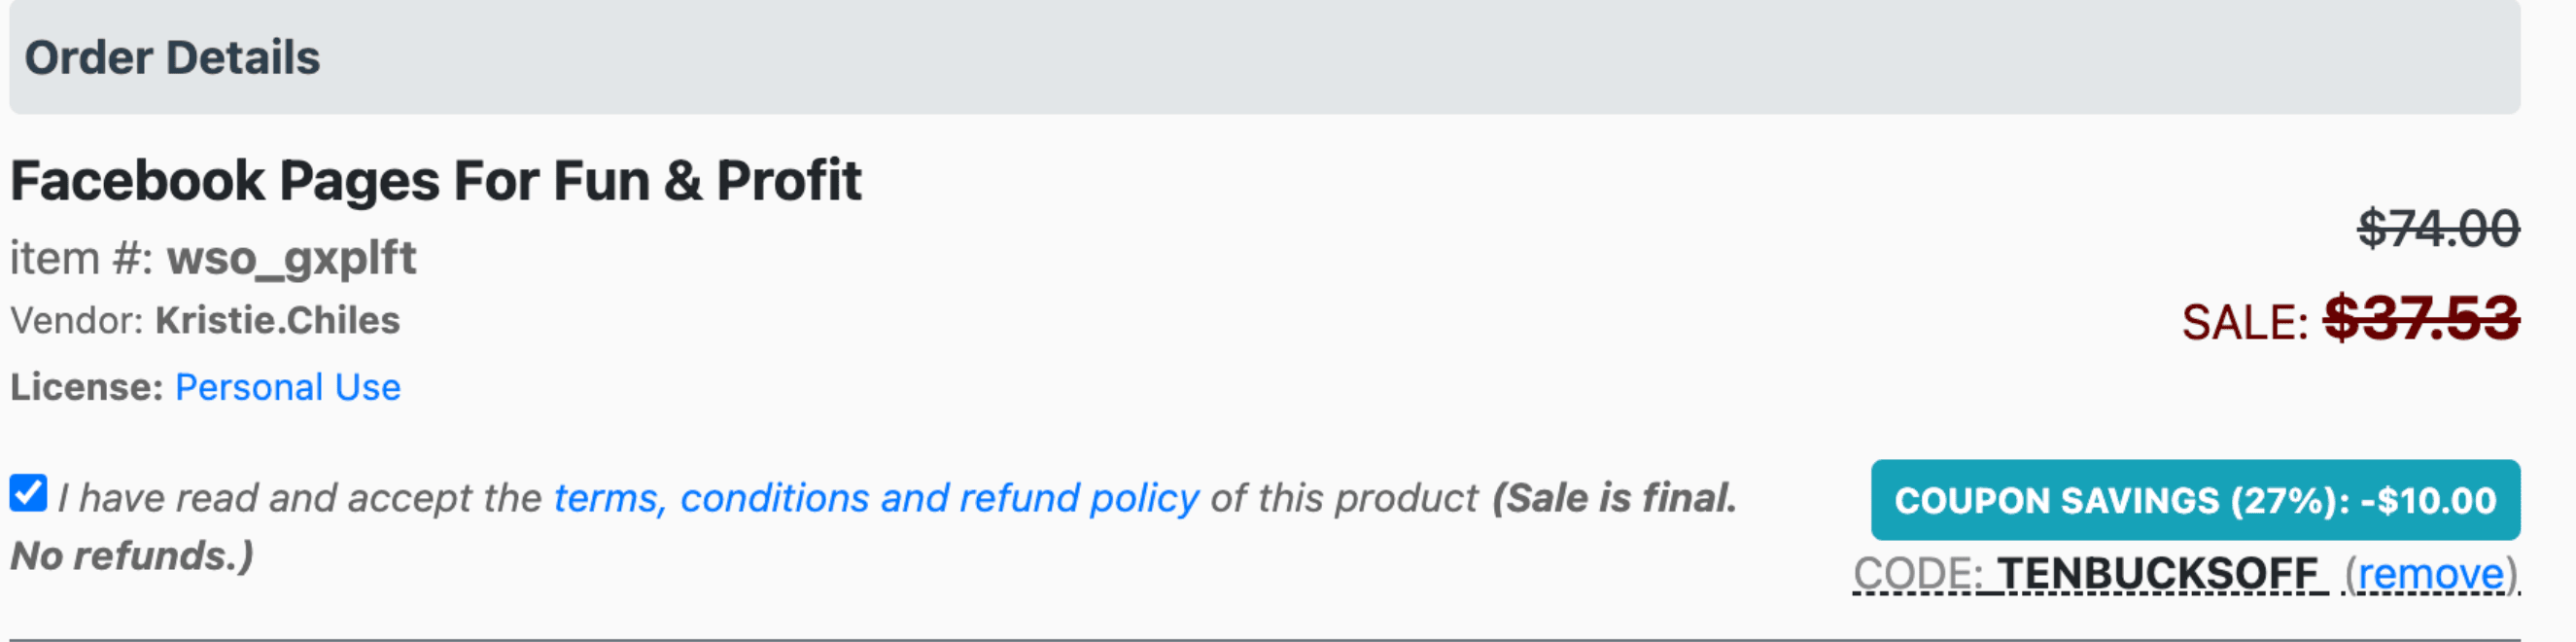Click the item number wso_gxplft

pos(291,258)
